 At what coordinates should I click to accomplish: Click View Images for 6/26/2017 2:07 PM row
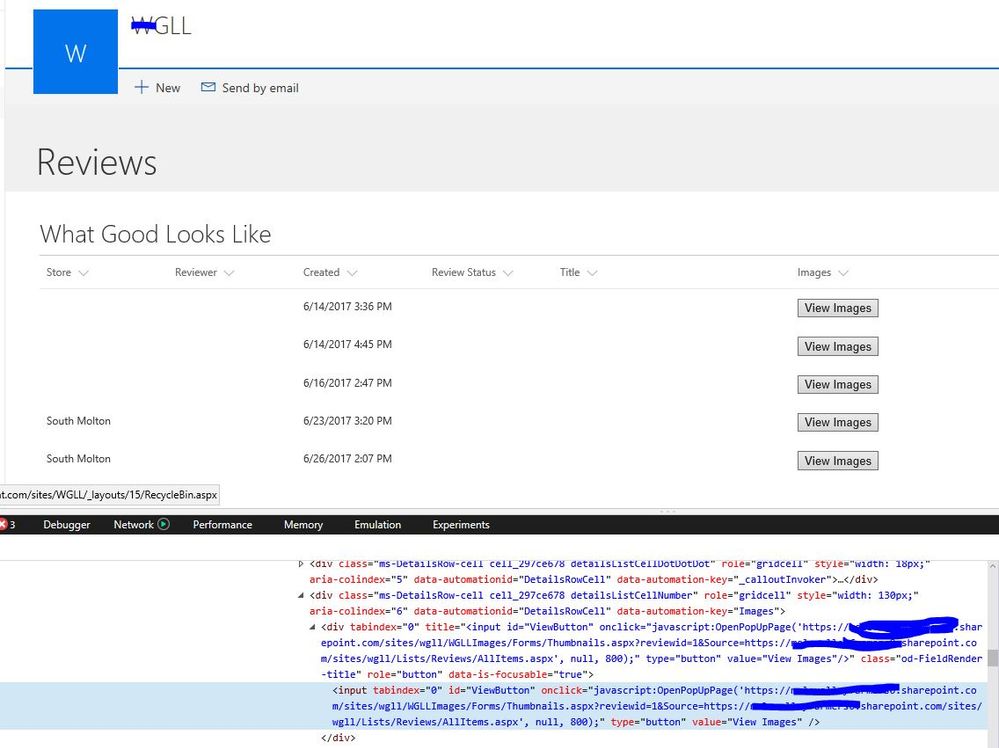[838, 461]
